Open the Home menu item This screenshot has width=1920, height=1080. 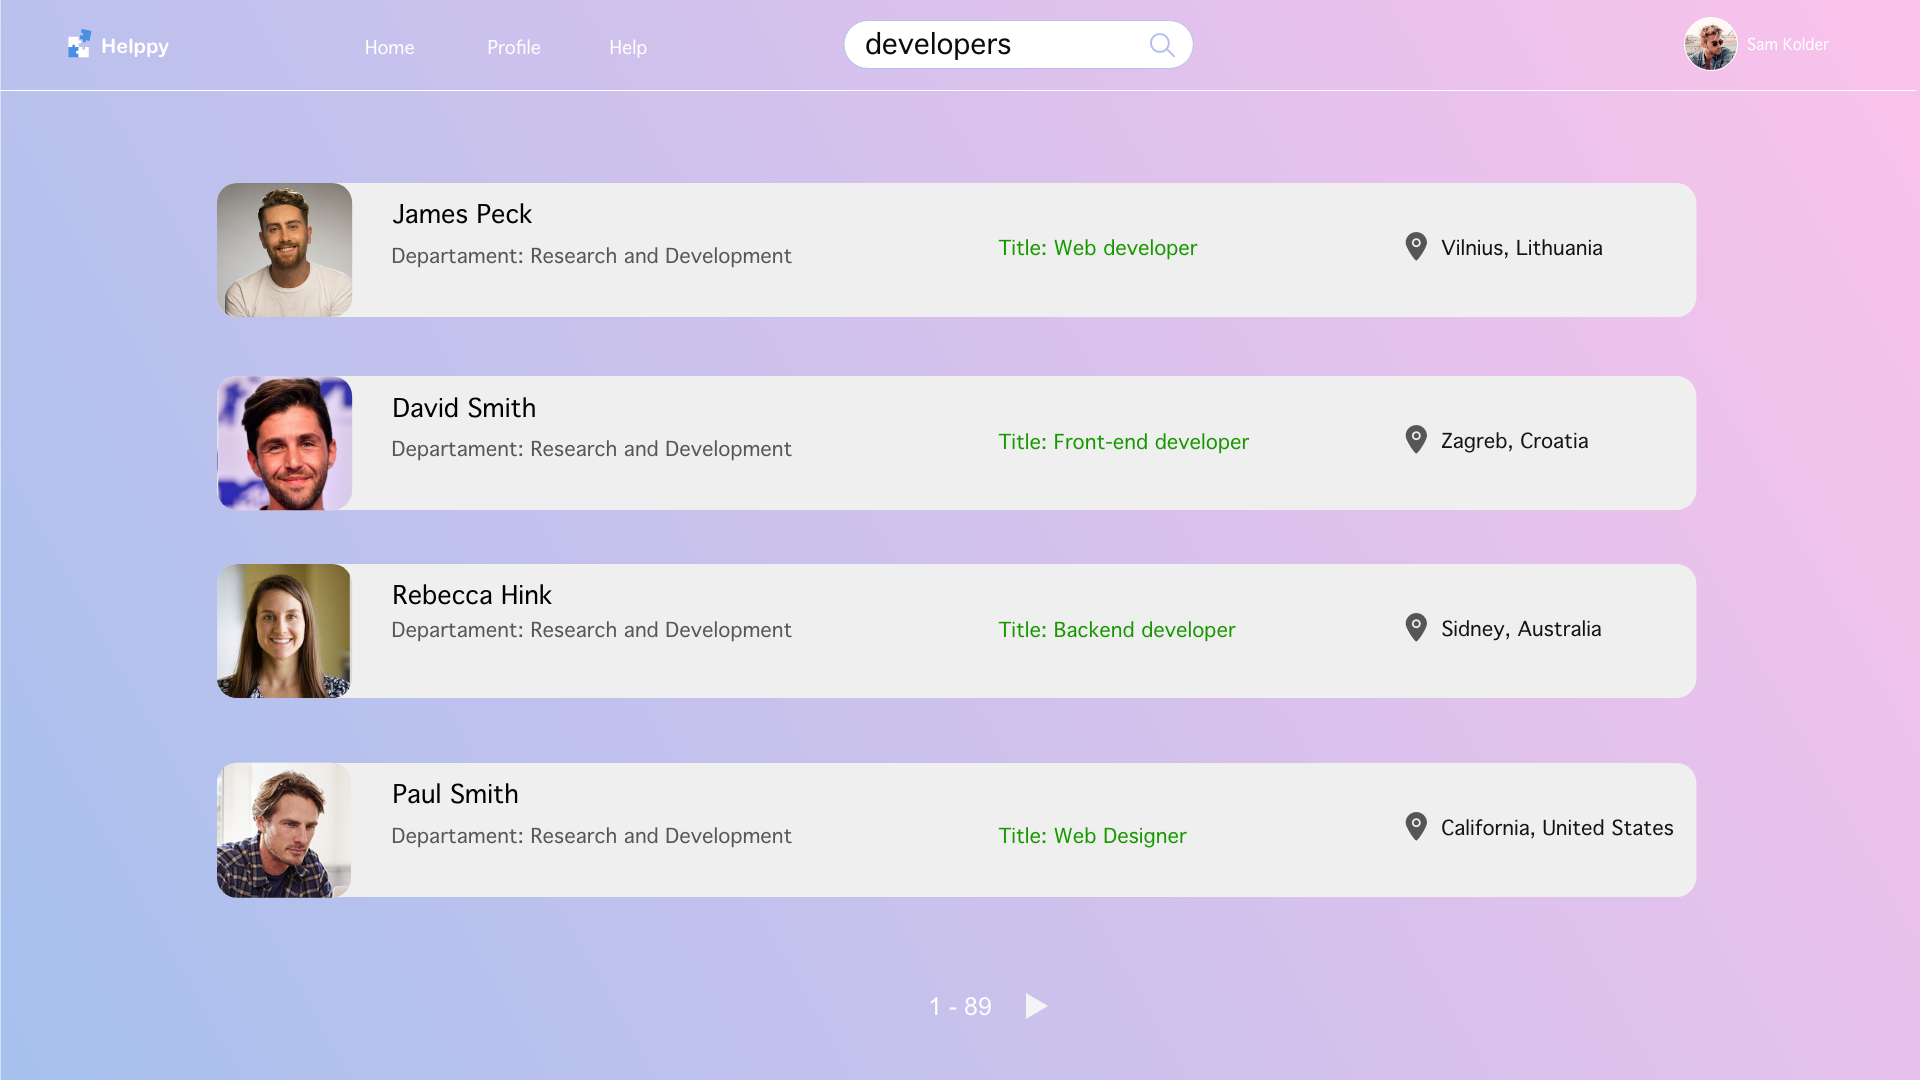(389, 47)
